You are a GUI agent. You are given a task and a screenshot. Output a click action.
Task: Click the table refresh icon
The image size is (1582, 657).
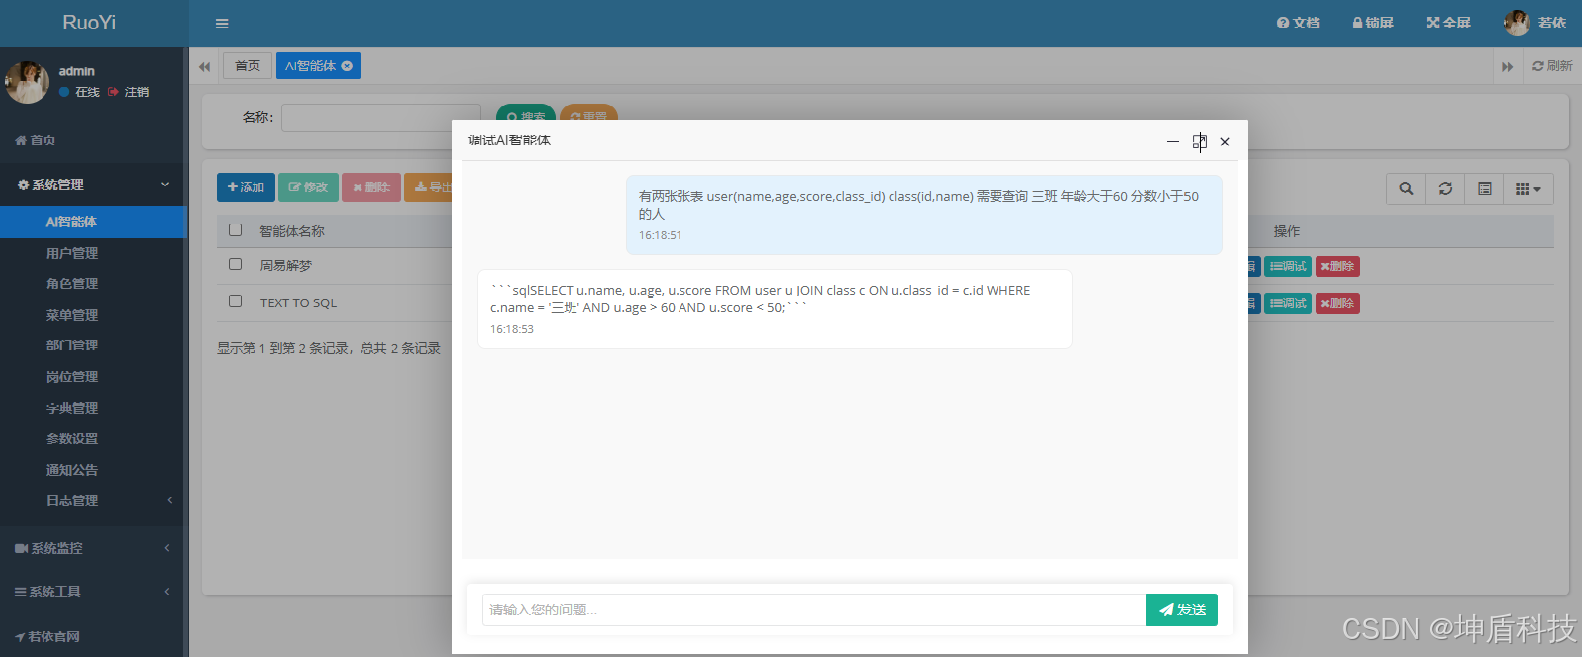[x=1445, y=189]
